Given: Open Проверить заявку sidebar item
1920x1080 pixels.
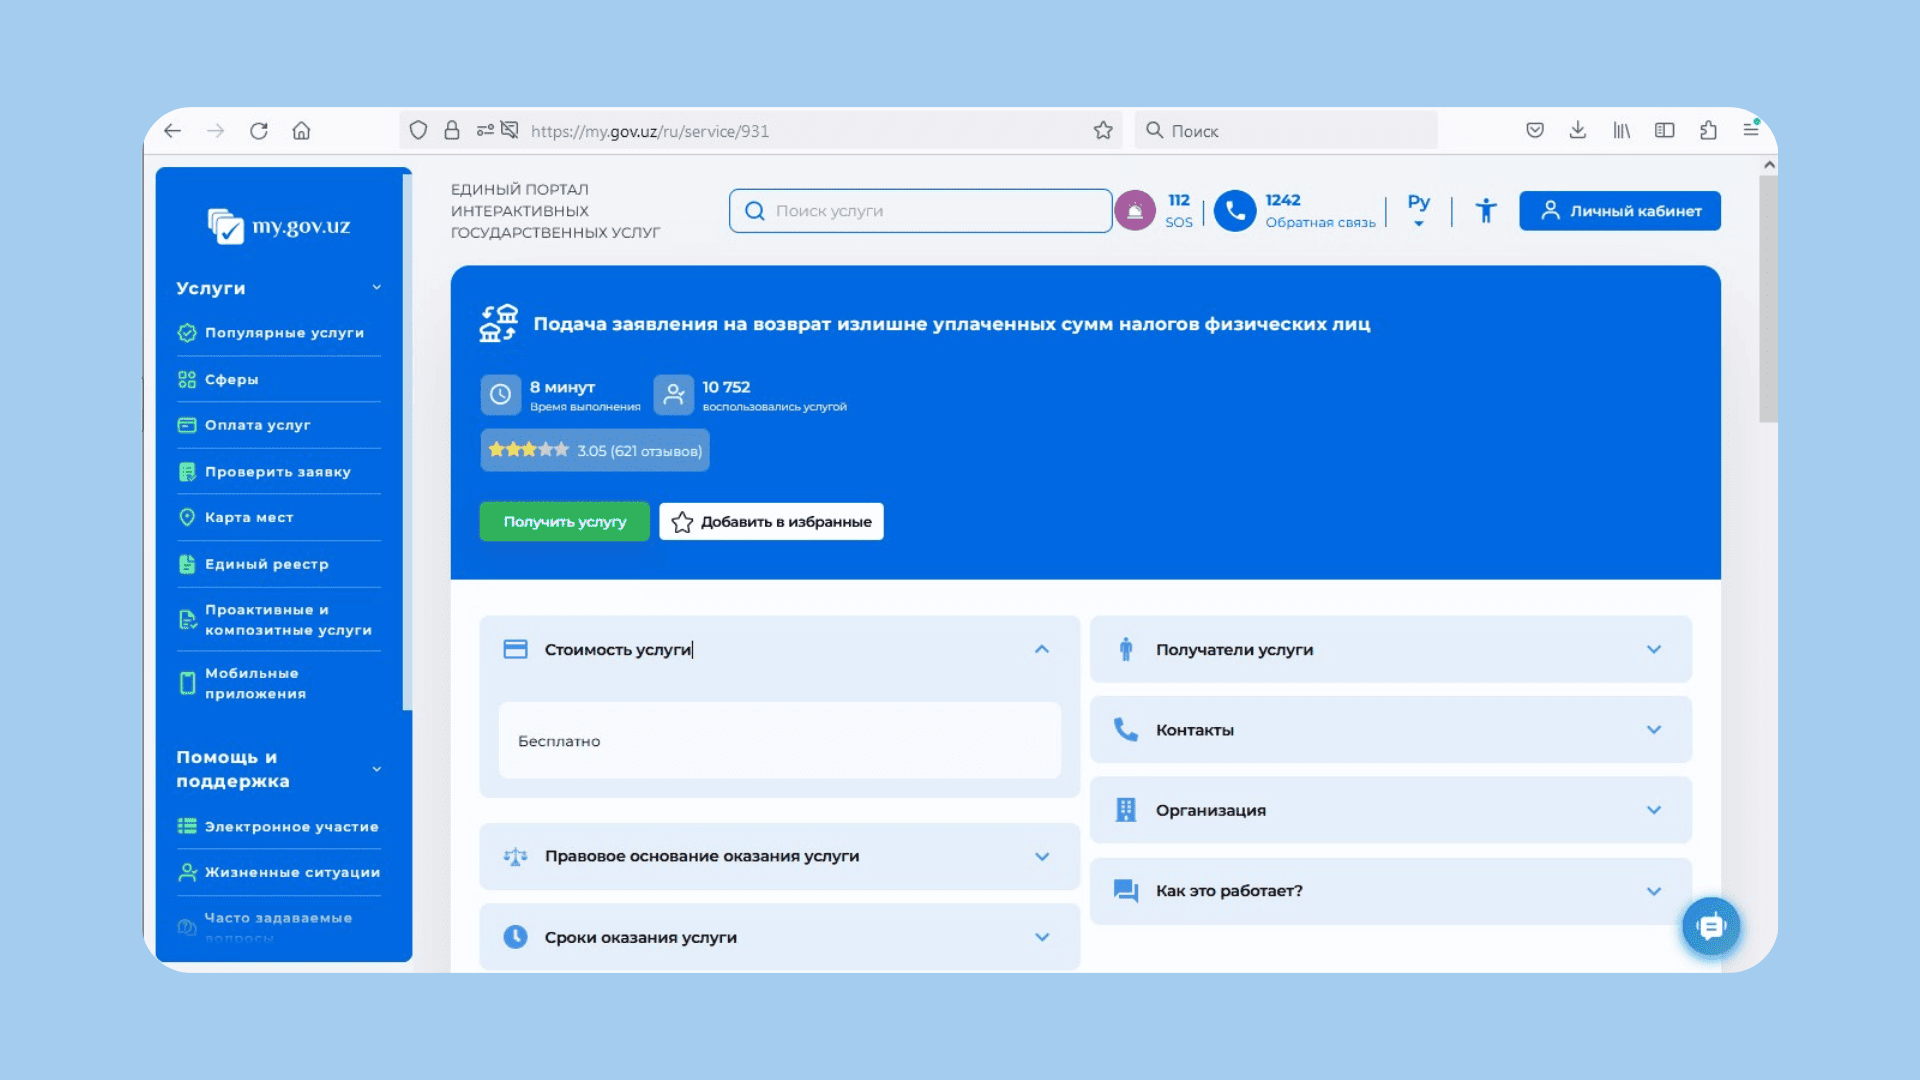Looking at the screenshot, I should click(x=277, y=472).
